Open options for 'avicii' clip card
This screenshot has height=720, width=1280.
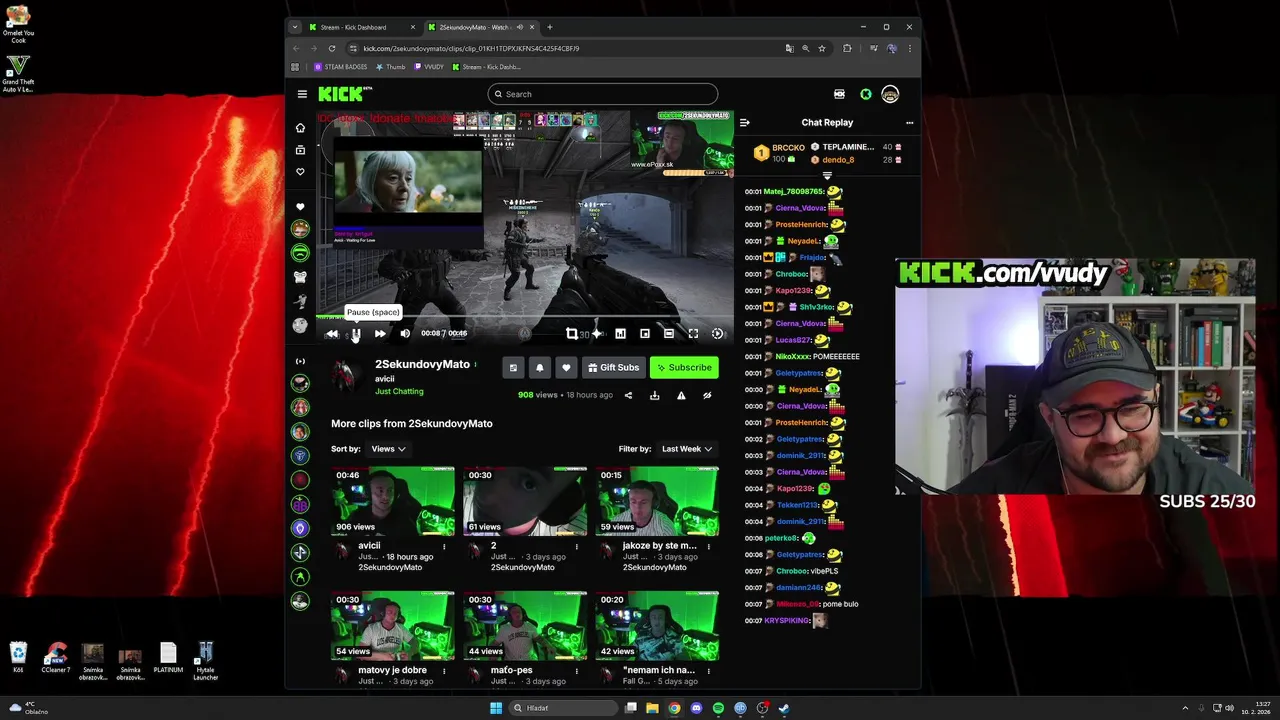(x=444, y=547)
